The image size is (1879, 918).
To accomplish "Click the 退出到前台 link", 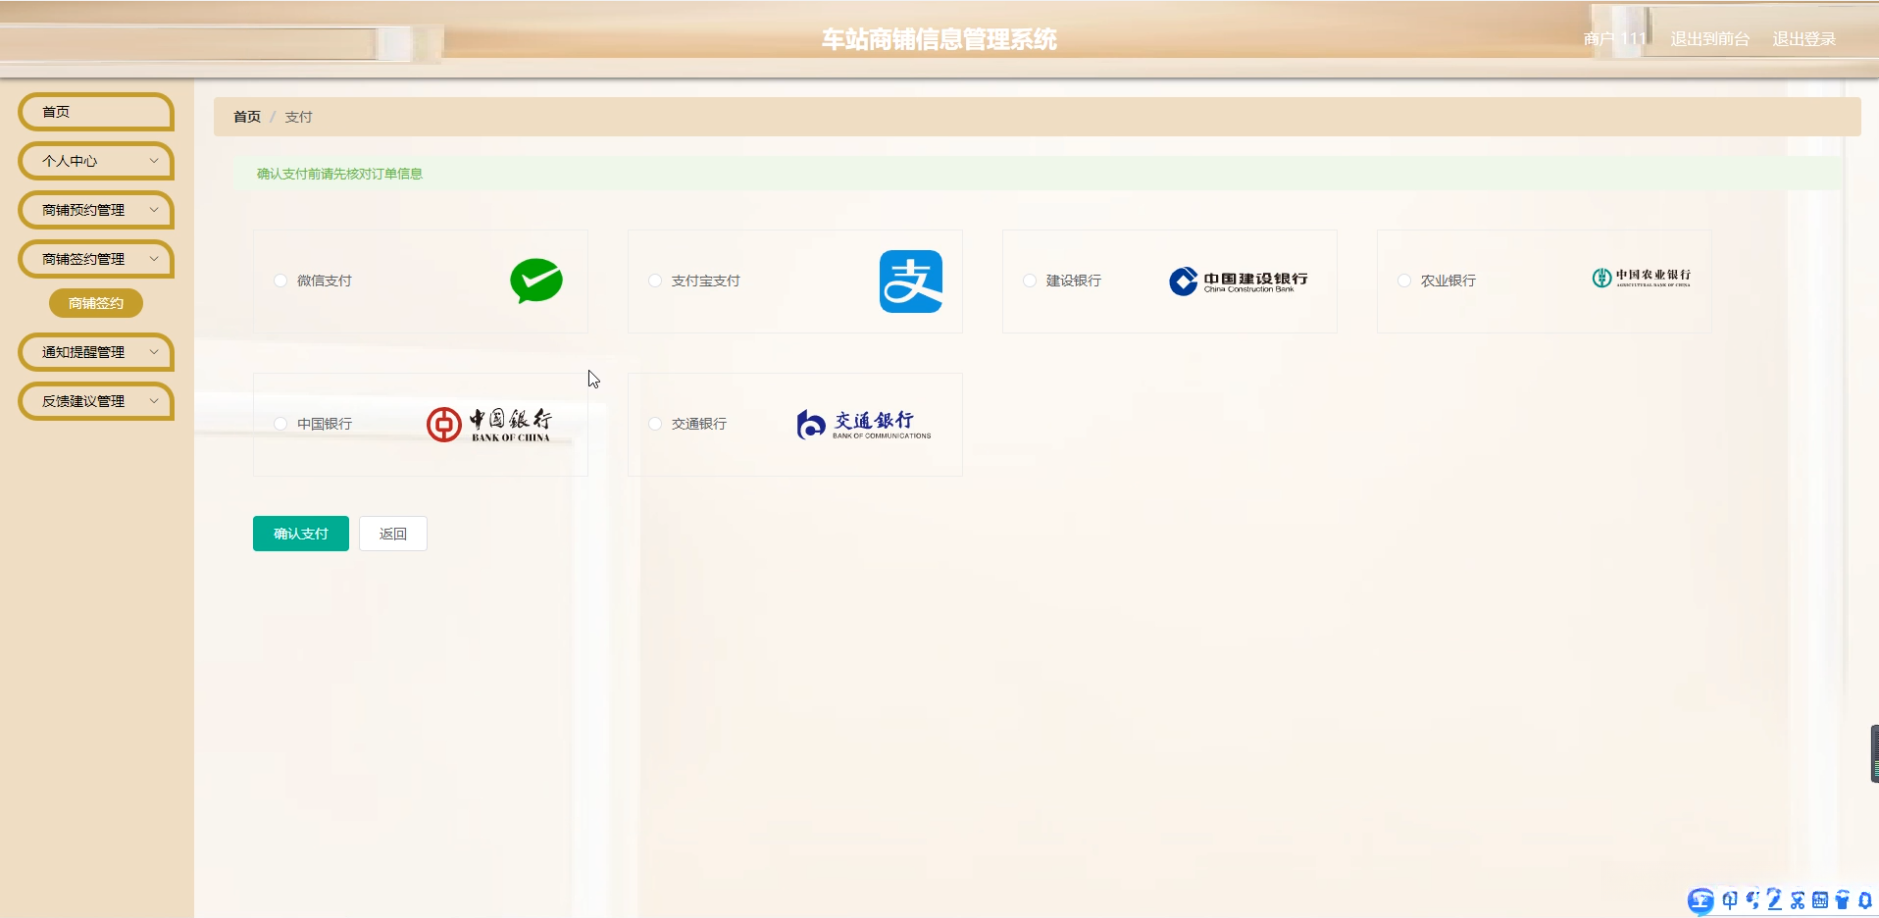I will 1710,39.
